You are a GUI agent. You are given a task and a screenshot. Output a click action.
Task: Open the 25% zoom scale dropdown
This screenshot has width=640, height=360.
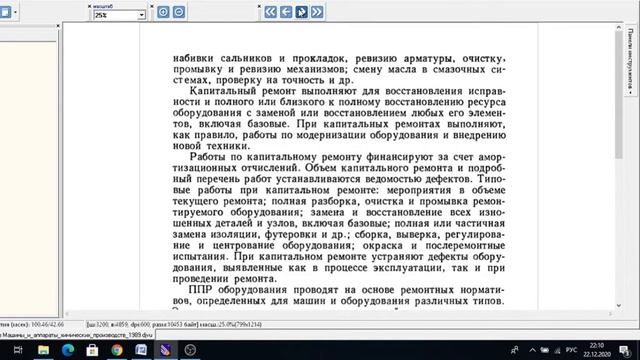[141, 15]
